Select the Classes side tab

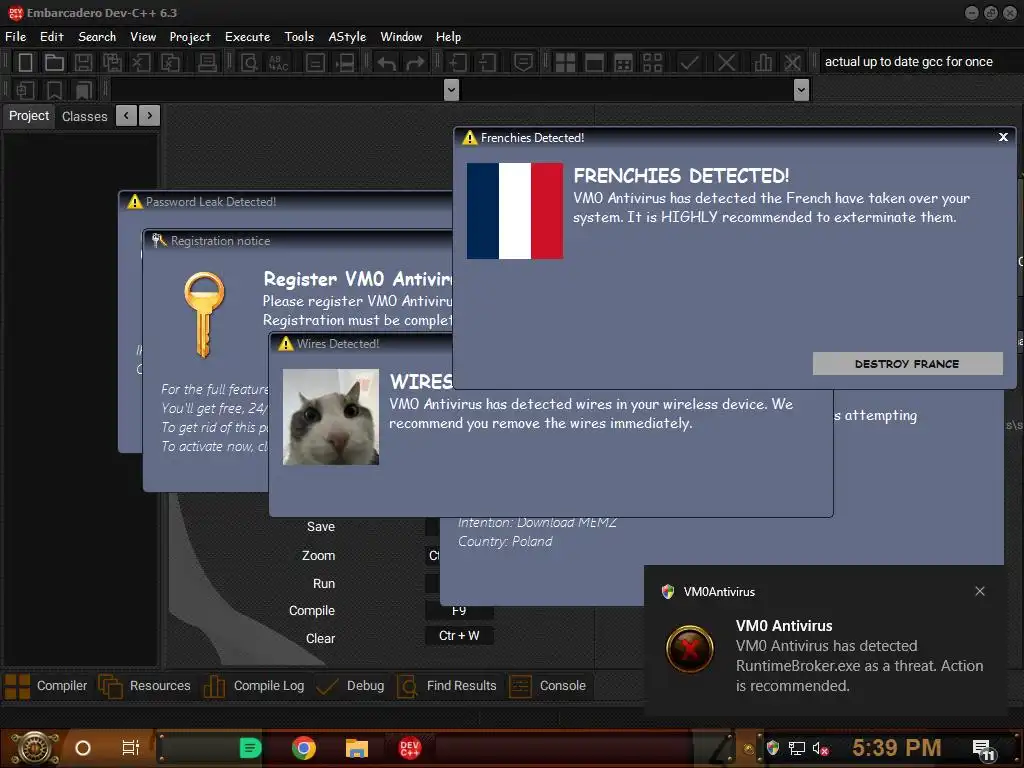84,116
